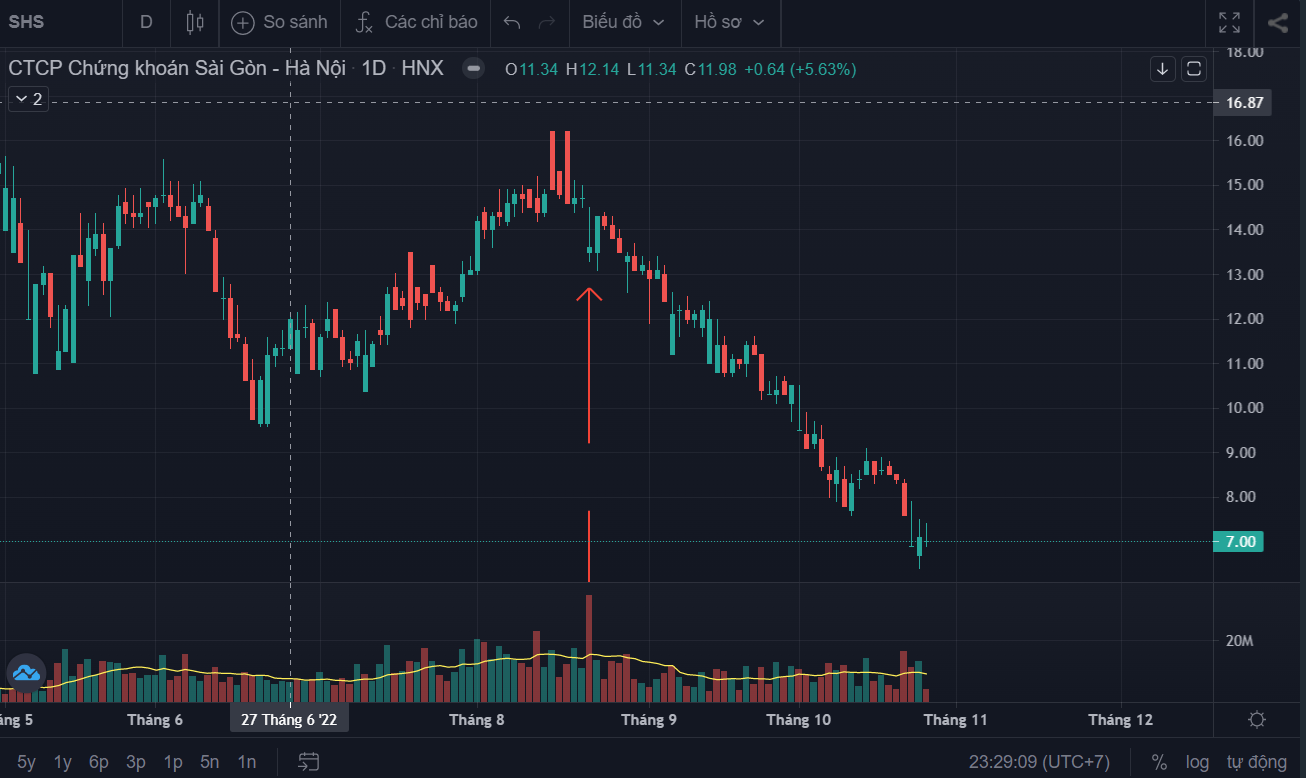The height and width of the screenshot is (778, 1306).
Task: Toggle tự động auto scale
Action: [x=1256, y=762]
